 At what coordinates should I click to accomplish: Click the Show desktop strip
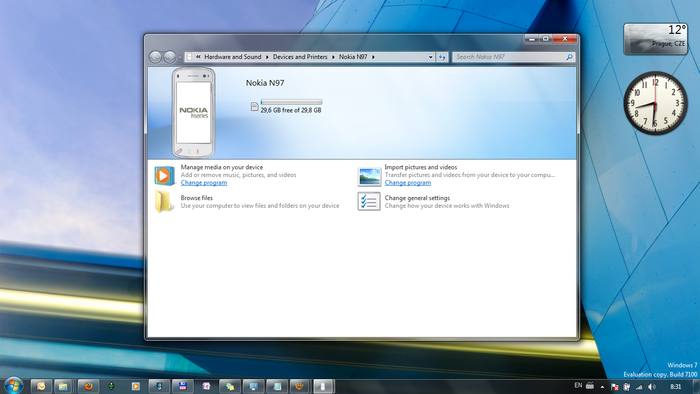696,386
